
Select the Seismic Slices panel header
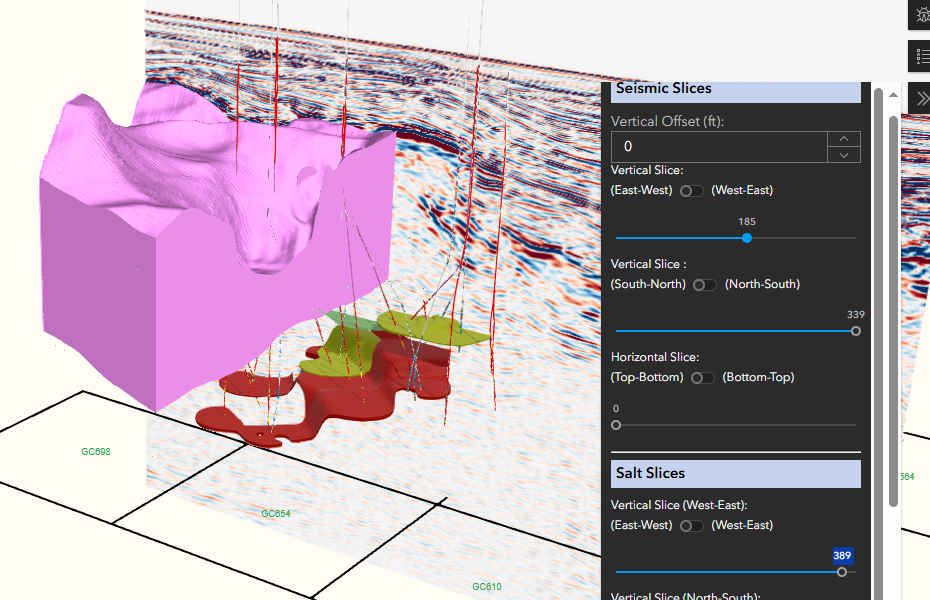click(736, 88)
